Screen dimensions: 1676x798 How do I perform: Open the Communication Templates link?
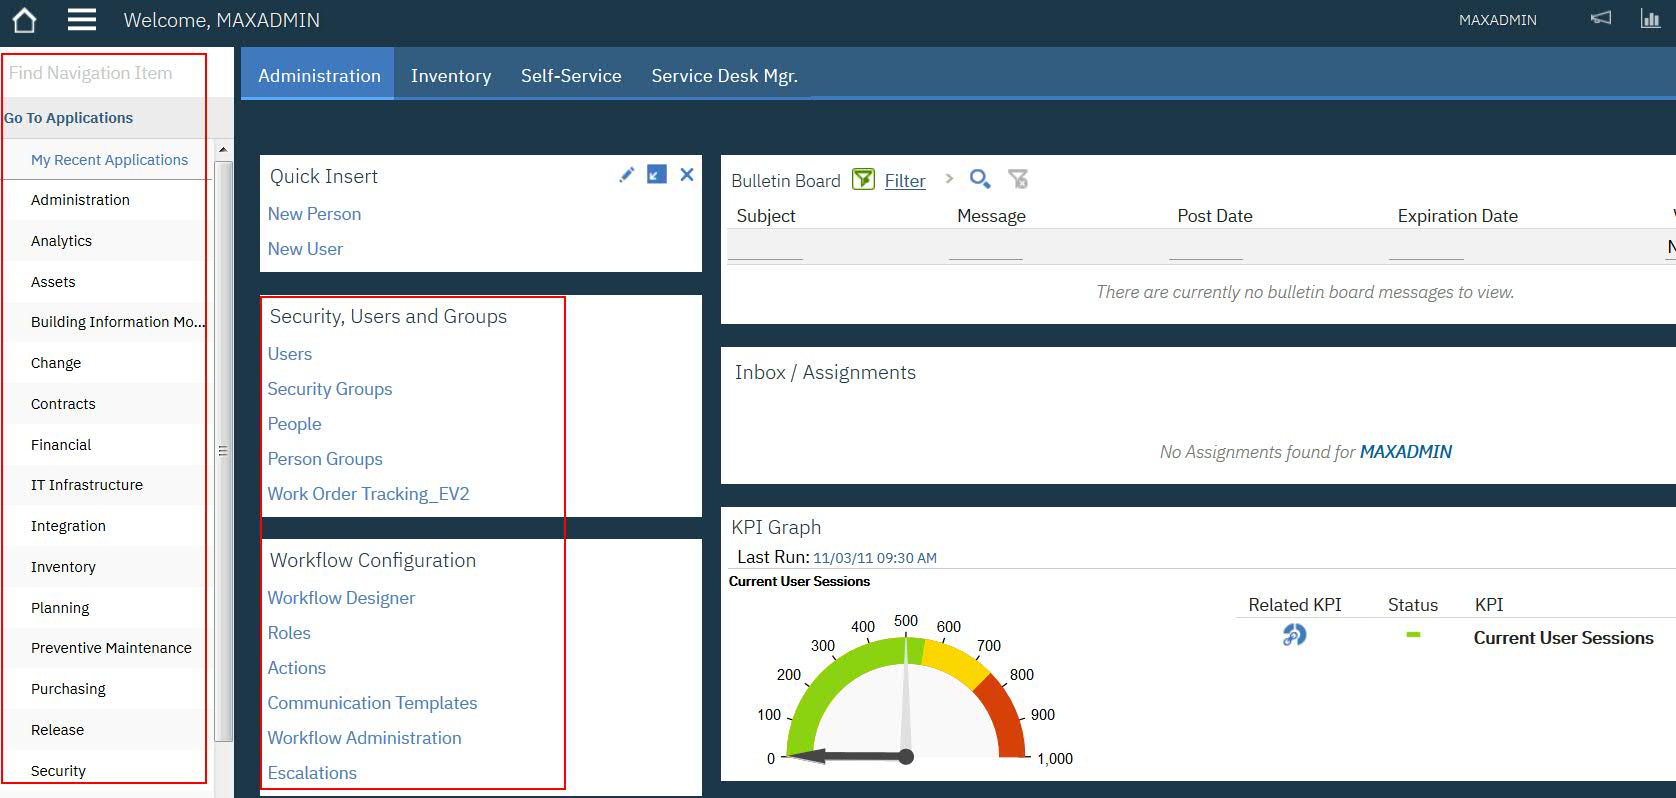coord(372,703)
